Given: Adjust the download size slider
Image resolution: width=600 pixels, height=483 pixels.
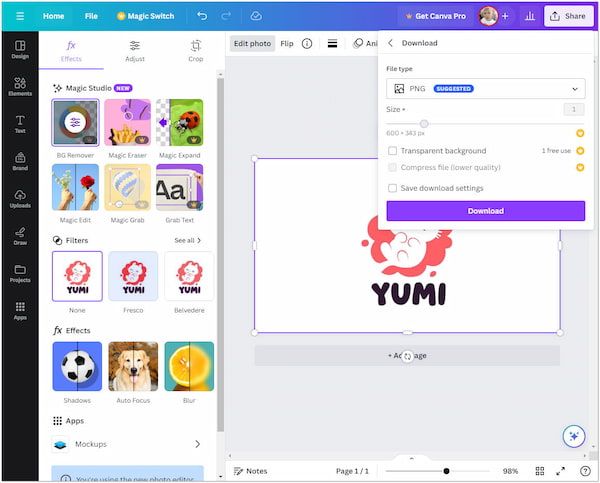Looking at the screenshot, I should (424, 124).
